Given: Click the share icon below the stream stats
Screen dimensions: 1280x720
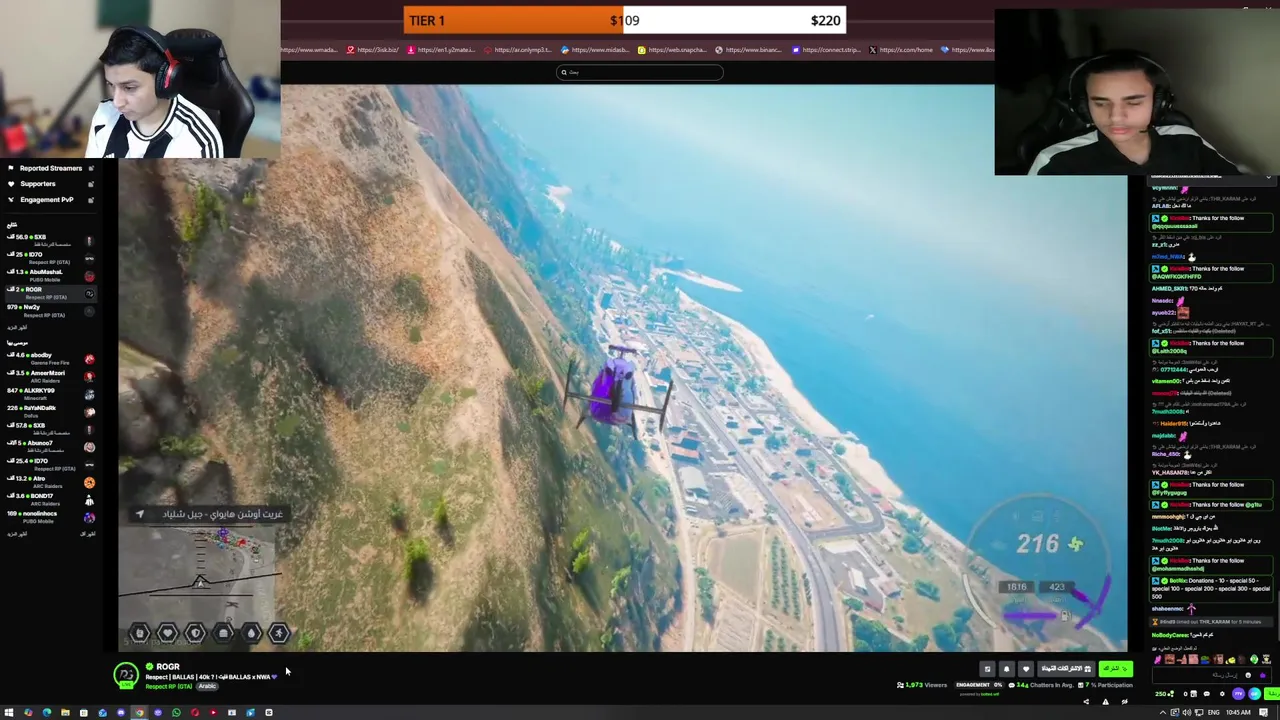Looking at the screenshot, I should [x=1086, y=702].
